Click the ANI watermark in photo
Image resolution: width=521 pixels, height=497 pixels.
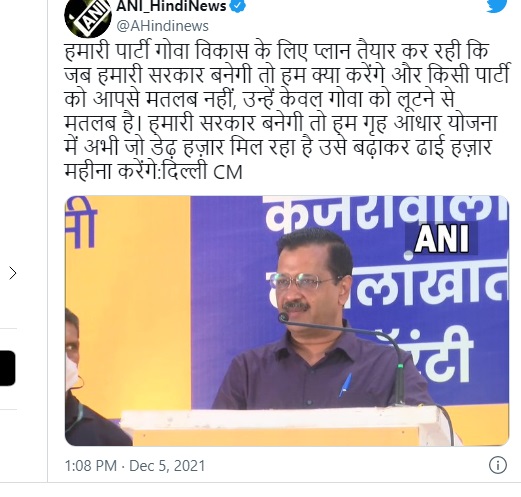(x=442, y=239)
